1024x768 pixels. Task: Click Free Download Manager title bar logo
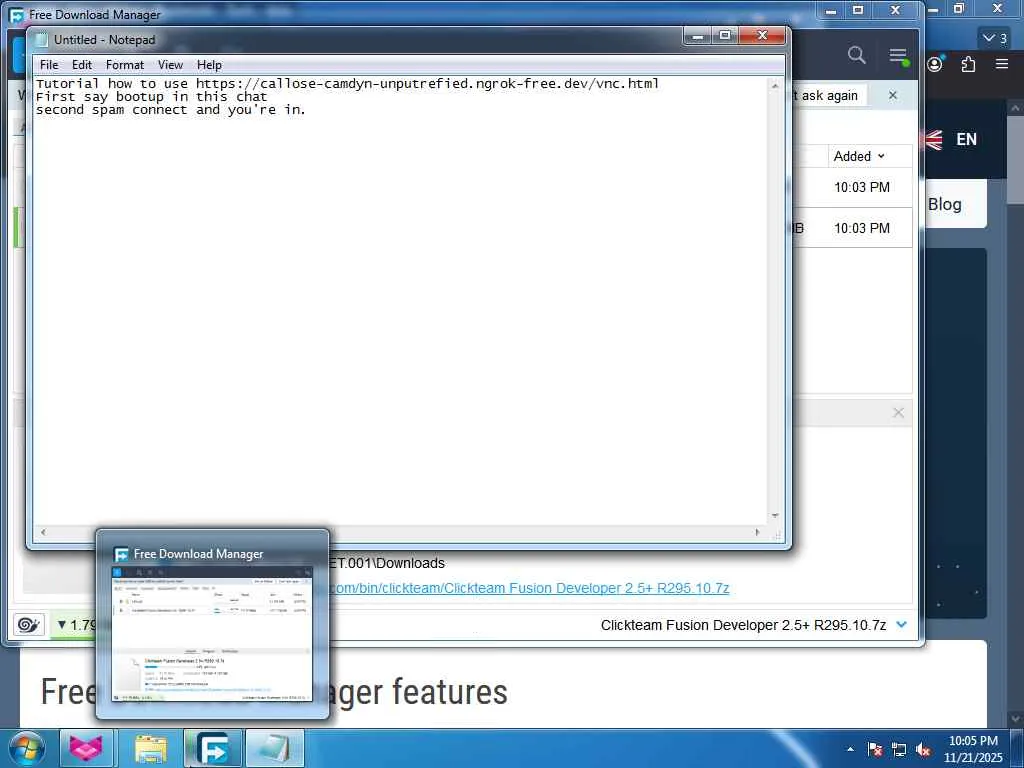point(17,14)
